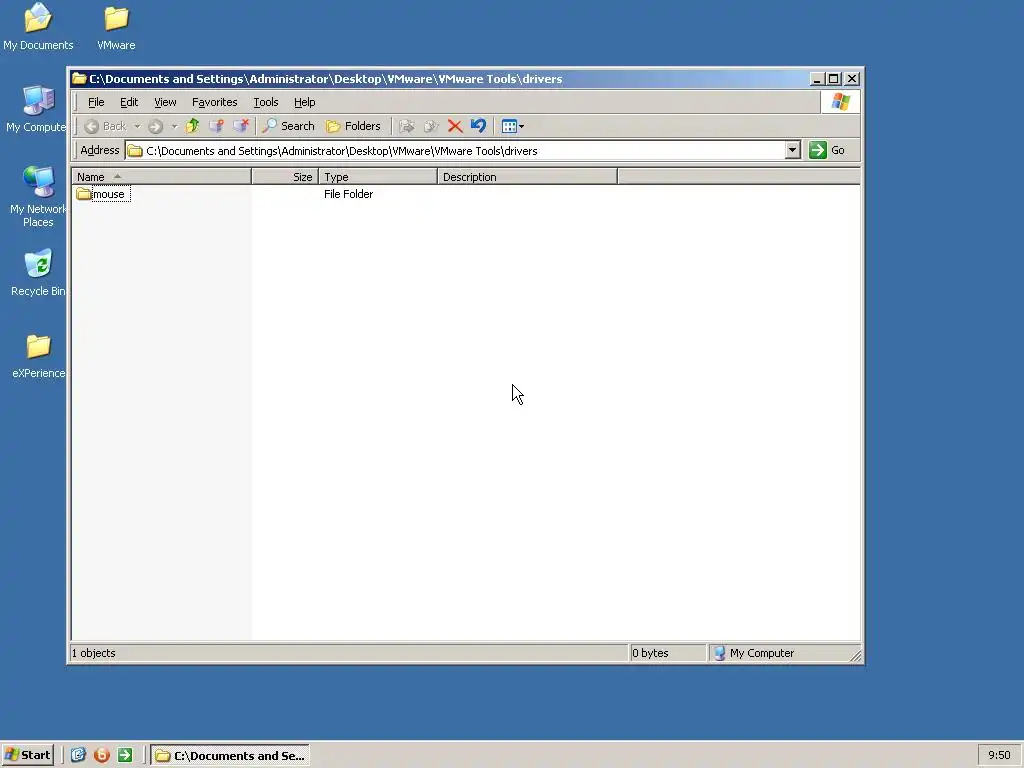Click the status bar resize grip
Viewport: 1024px width, 768px height.
tap(855, 655)
